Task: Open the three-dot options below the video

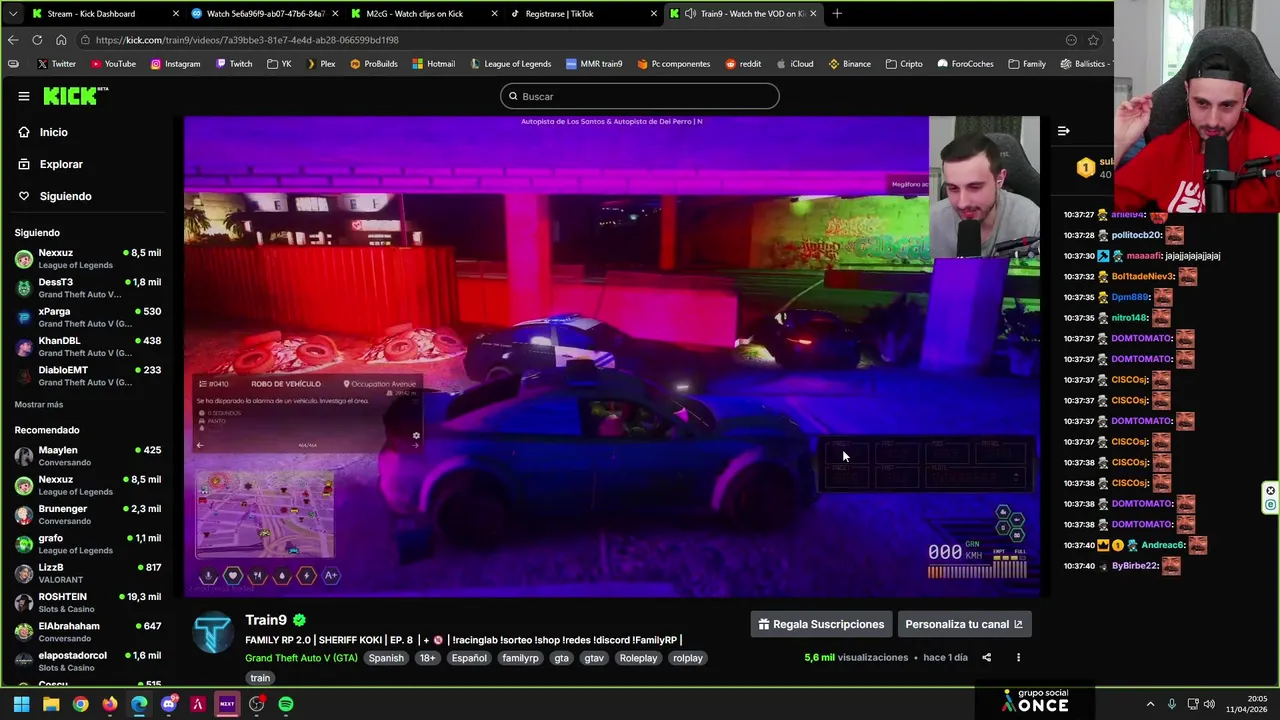Action: click(x=1018, y=657)
